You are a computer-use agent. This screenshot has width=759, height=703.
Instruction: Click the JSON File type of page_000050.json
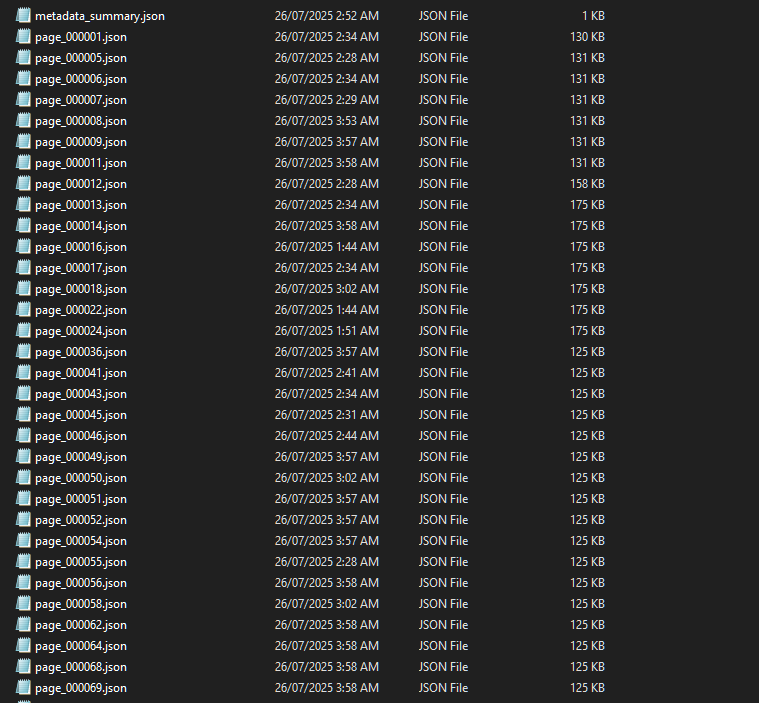point(443,477)
